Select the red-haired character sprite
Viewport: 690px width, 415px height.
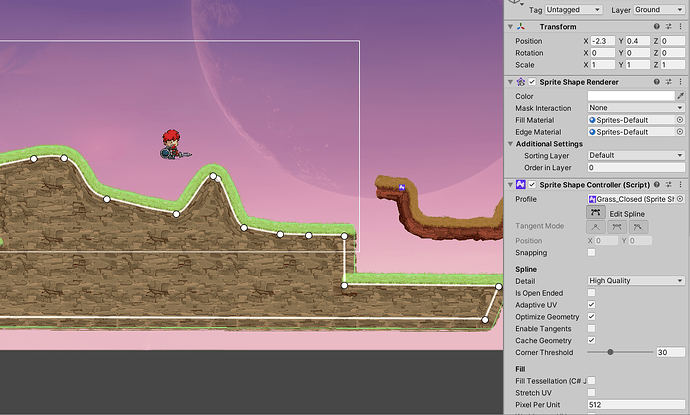tap(173, 144)
